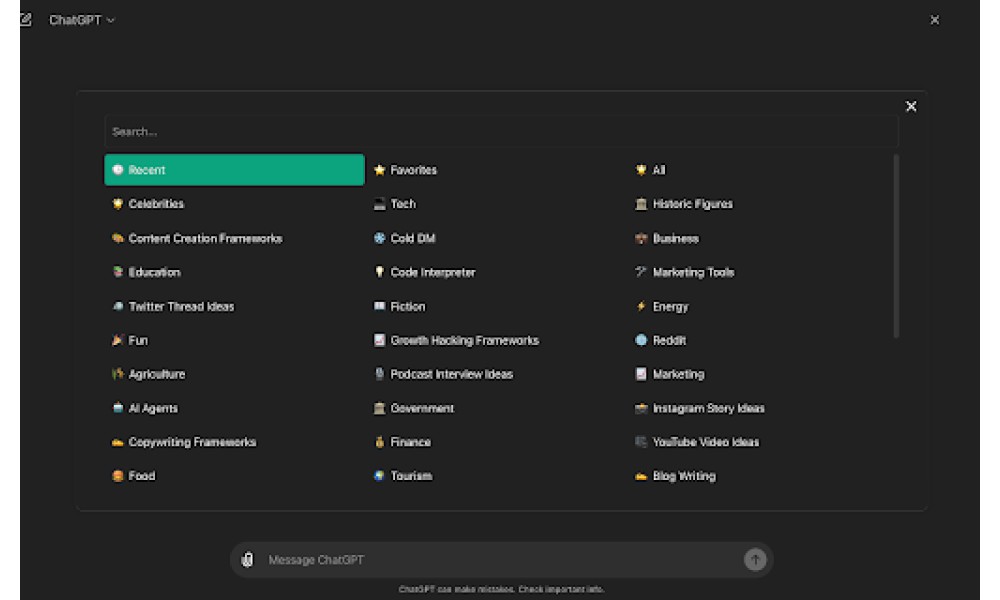The height and width of the screenshot is (600, 1000).
Task: Click the Copywriting Frameworks label
Action: coord(193,443)
